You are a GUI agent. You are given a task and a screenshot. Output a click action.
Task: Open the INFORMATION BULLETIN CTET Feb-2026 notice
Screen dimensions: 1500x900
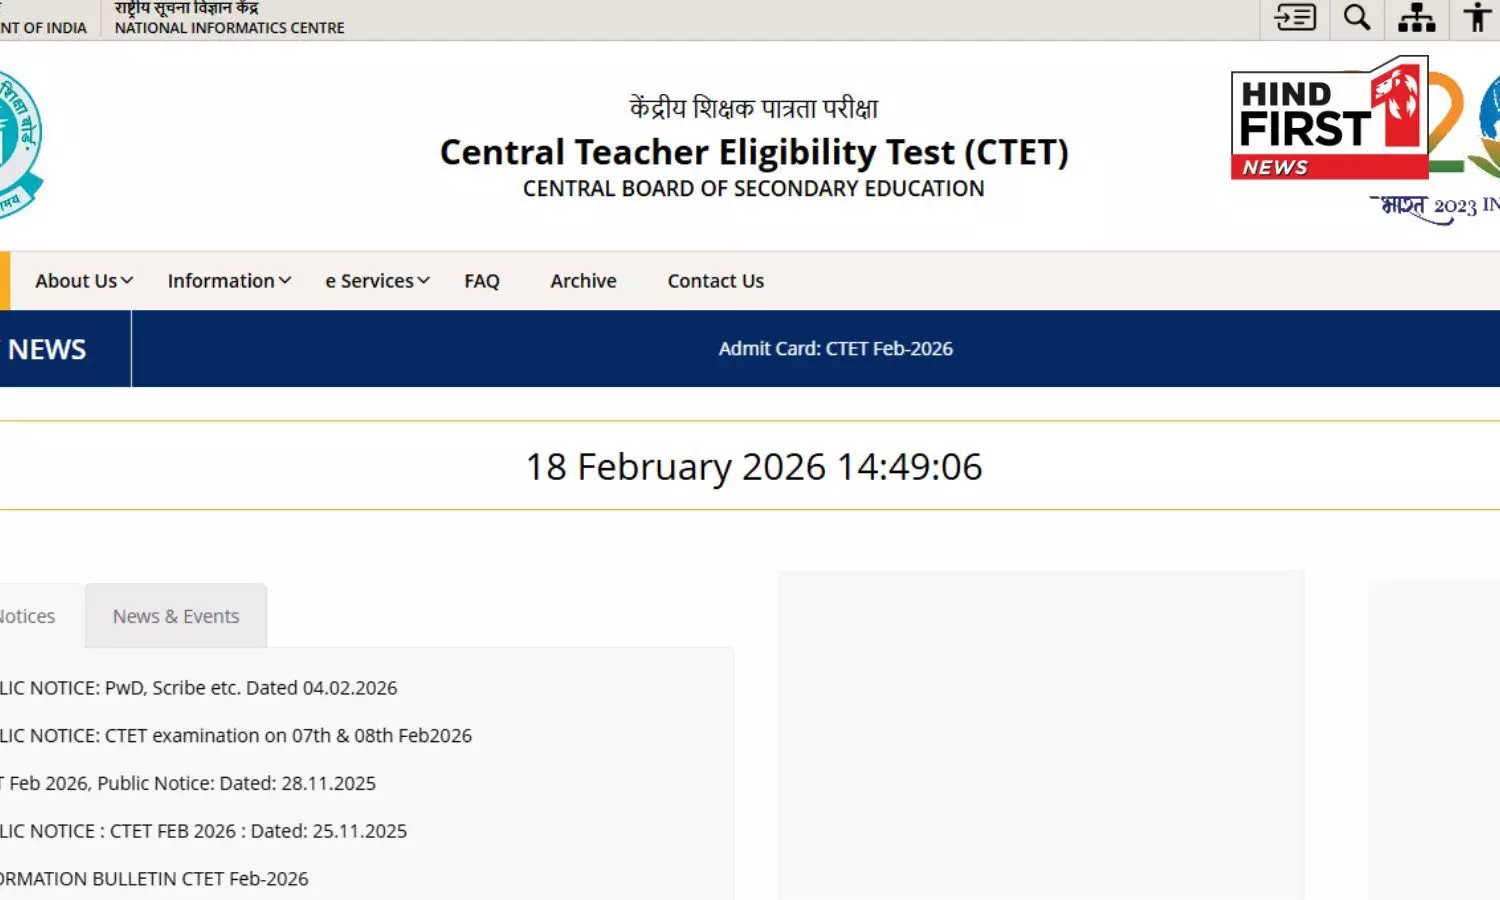(153, 878)
